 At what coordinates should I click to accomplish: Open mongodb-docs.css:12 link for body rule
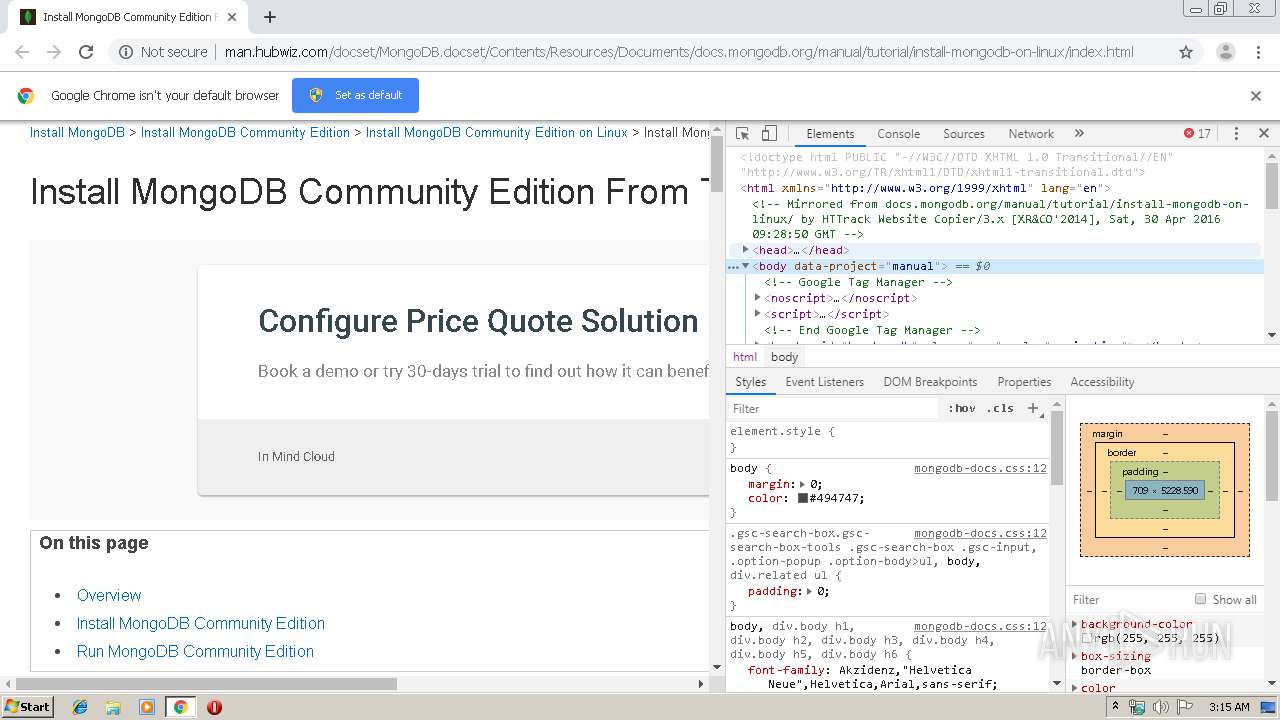coord(980,468)
